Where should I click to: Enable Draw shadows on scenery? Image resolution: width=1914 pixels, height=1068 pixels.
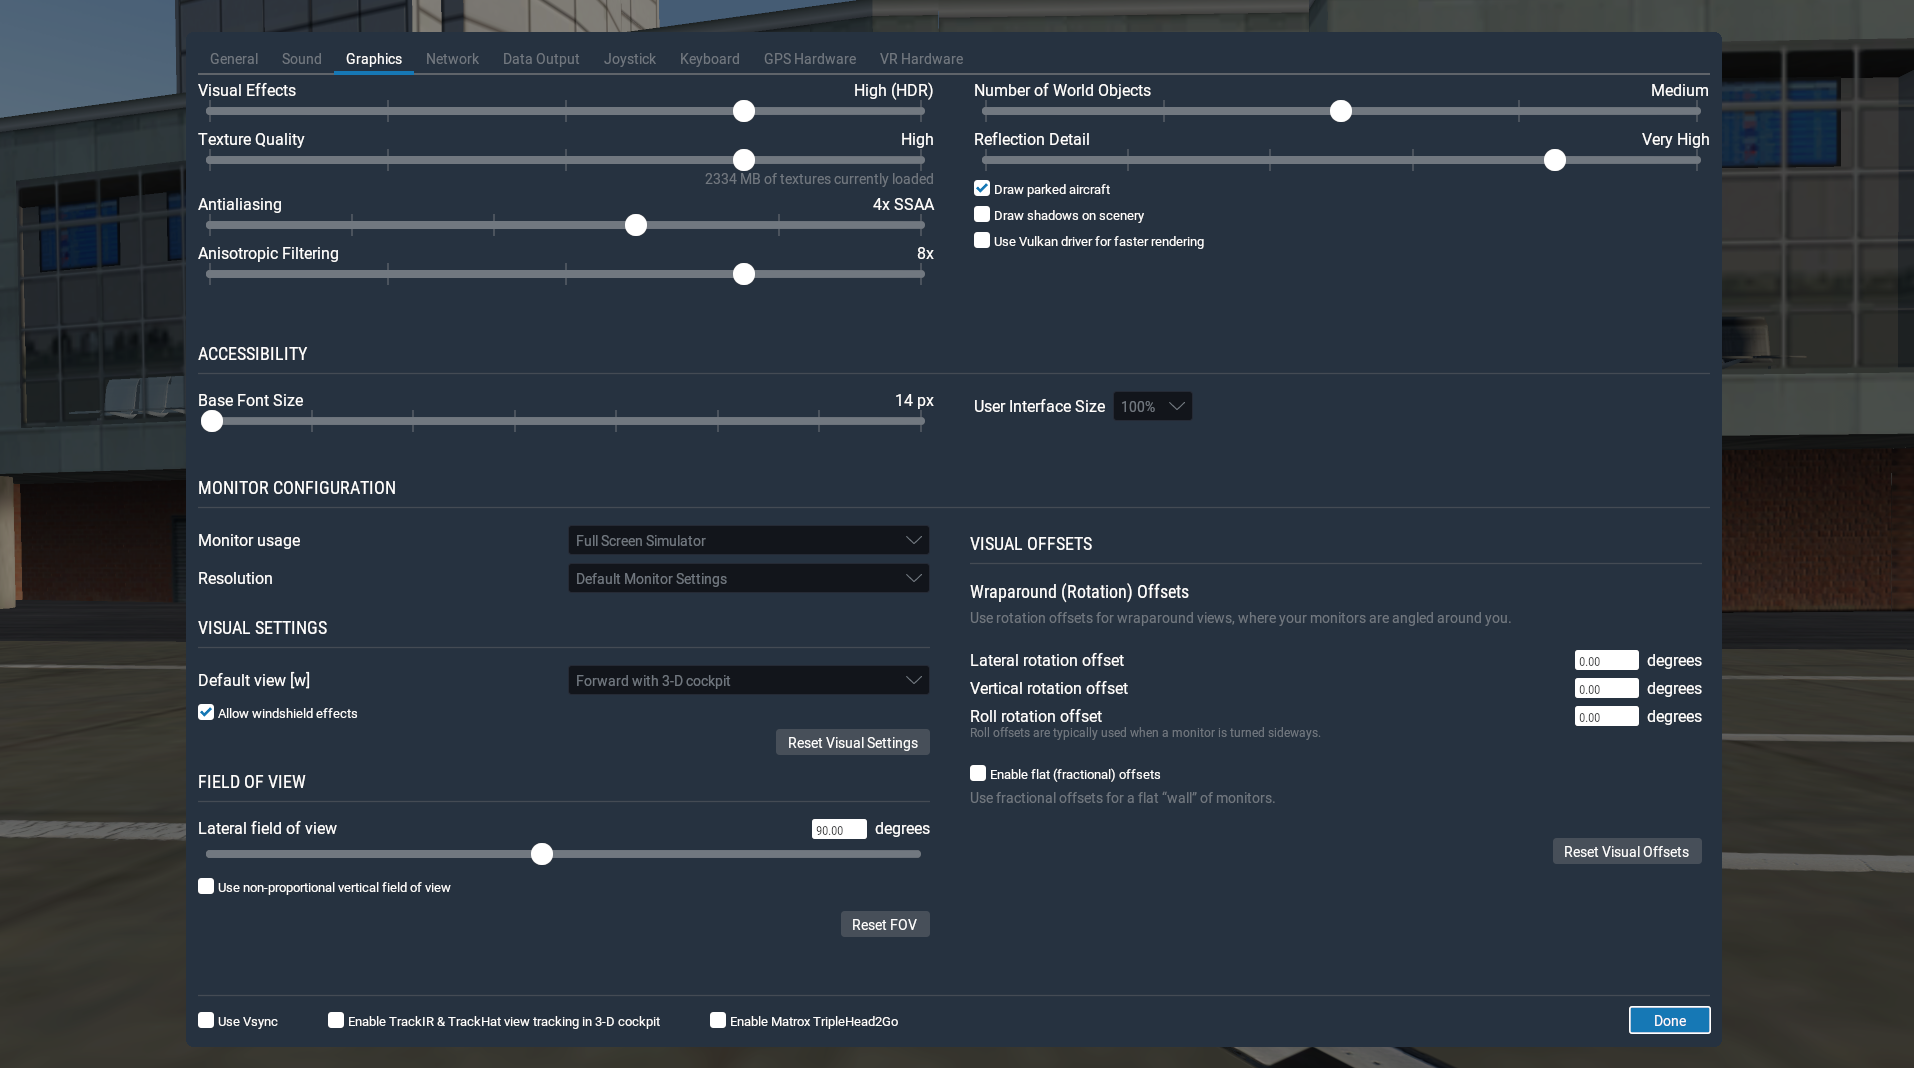pos(982,214)
